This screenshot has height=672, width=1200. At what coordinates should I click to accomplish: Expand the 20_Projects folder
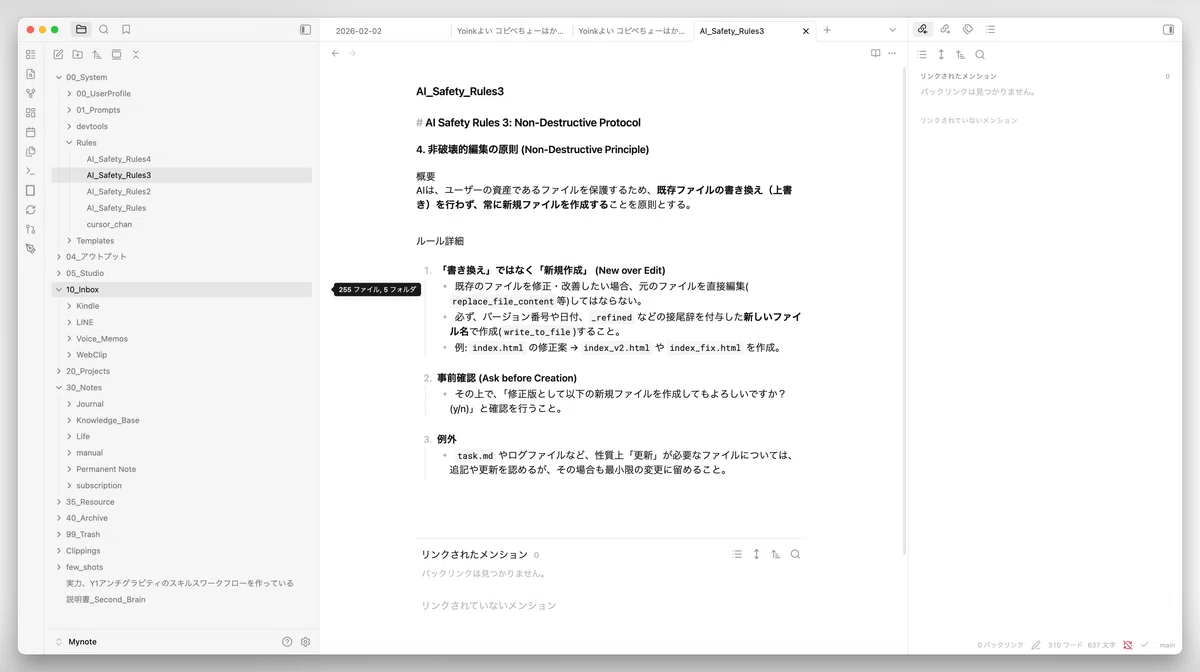click(59, 371)
